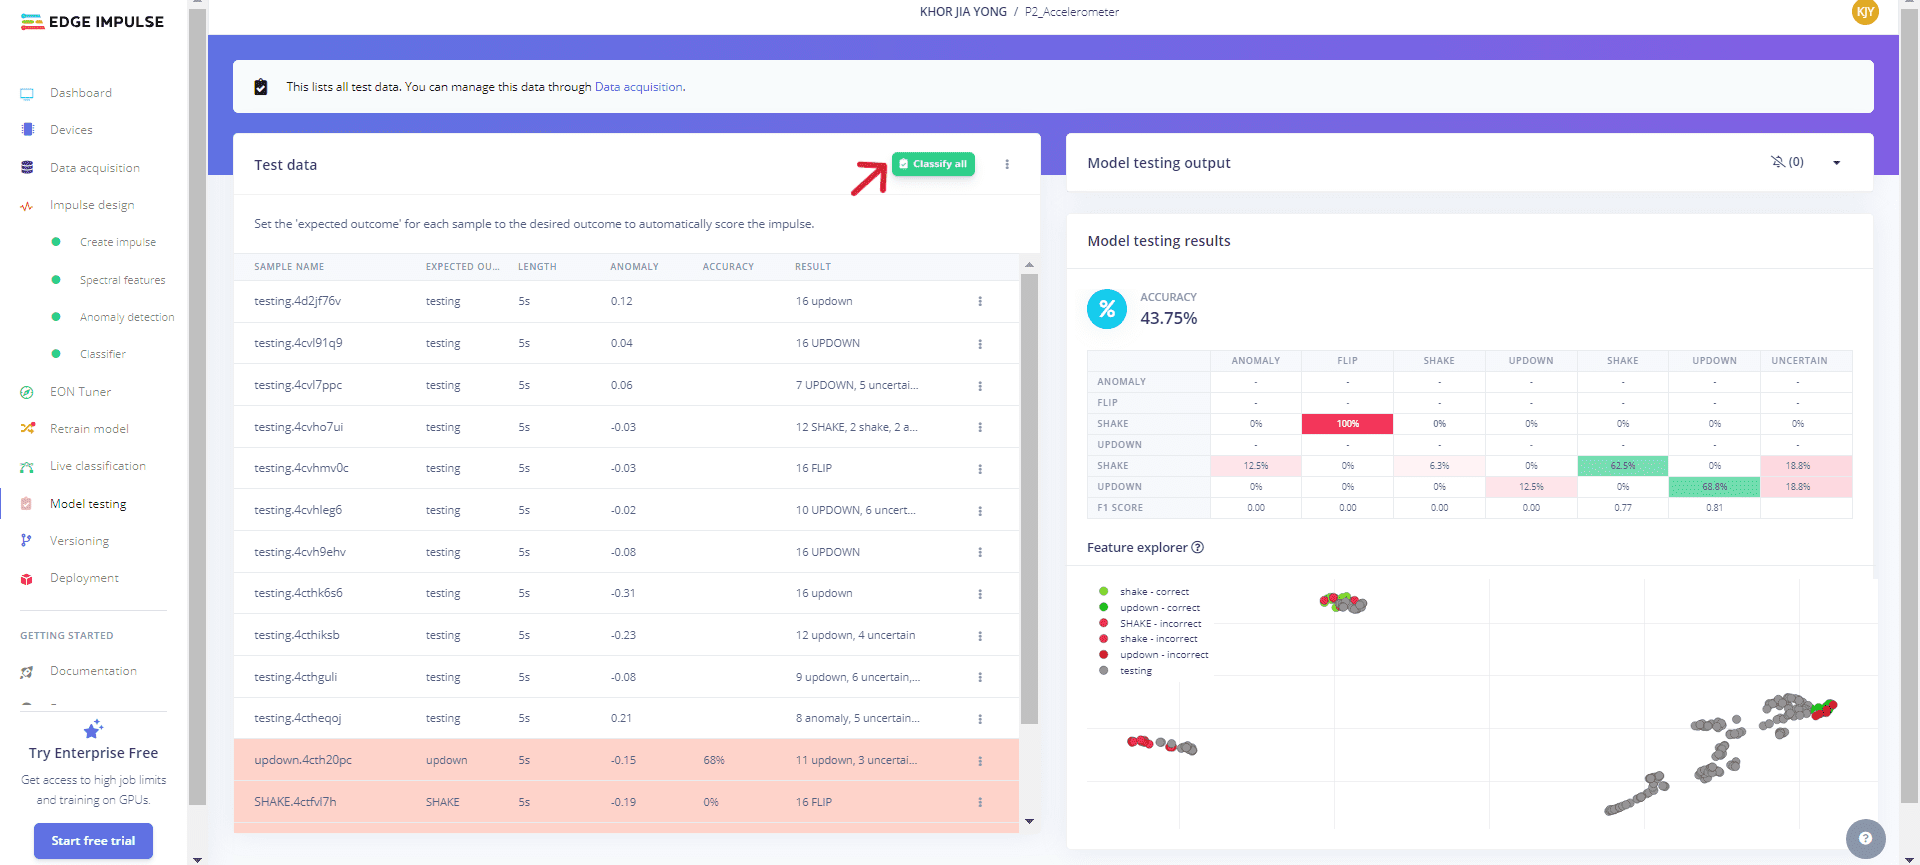Go to Live classification page
This screenshot has height=865, width=1920.
[97, 466]
